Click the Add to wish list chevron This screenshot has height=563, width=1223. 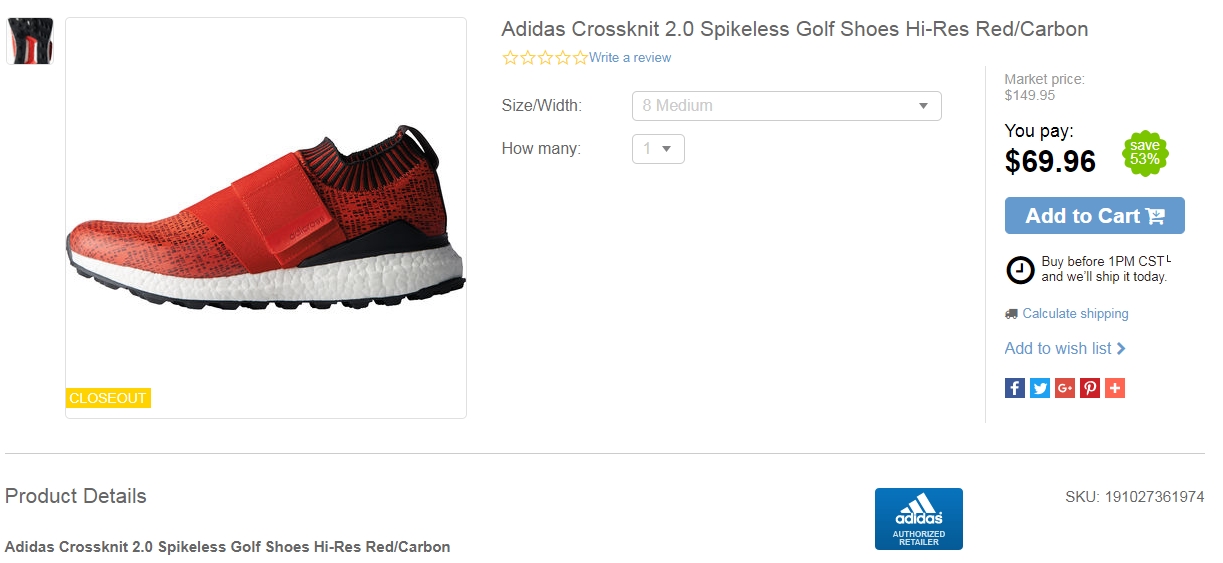click(1121, 349)
